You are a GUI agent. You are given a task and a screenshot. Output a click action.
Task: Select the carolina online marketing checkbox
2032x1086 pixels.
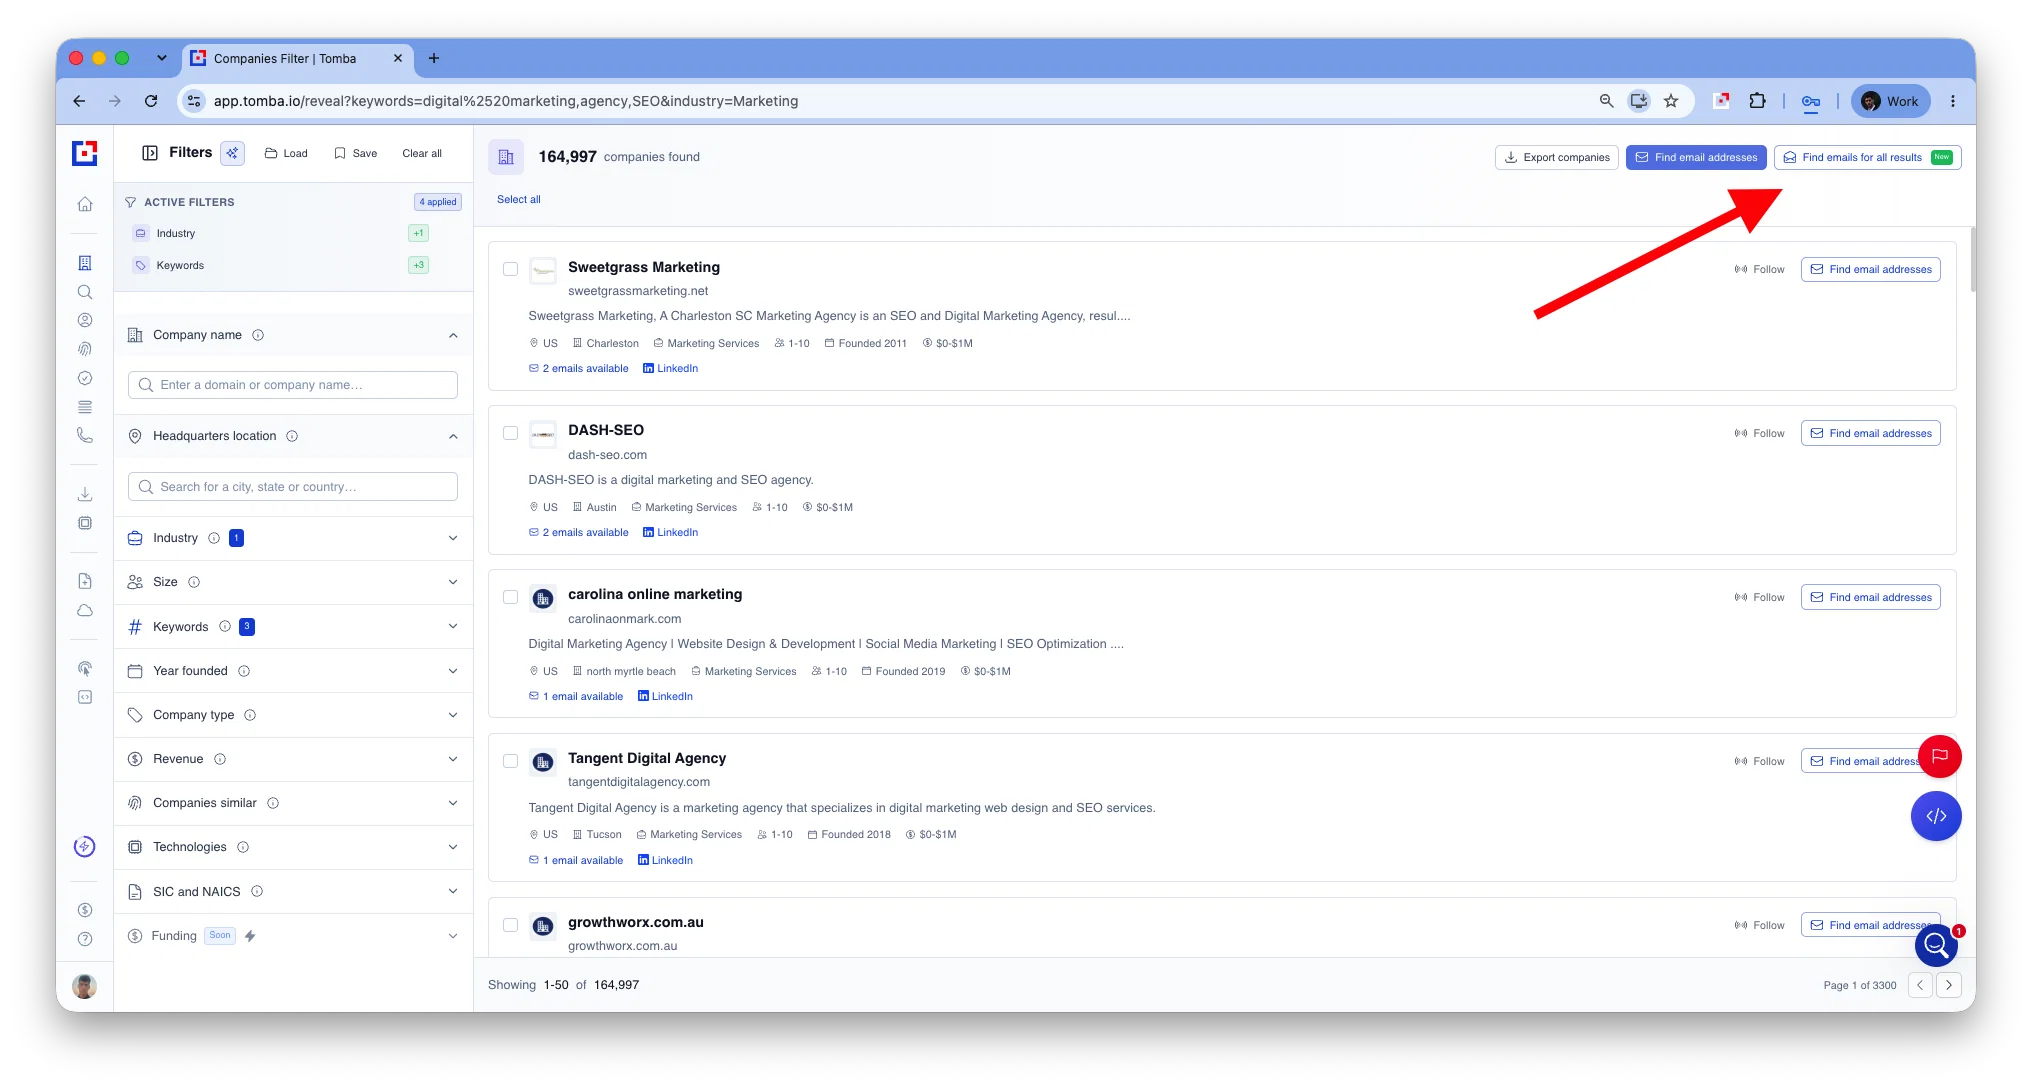click(x=510, y=597)
